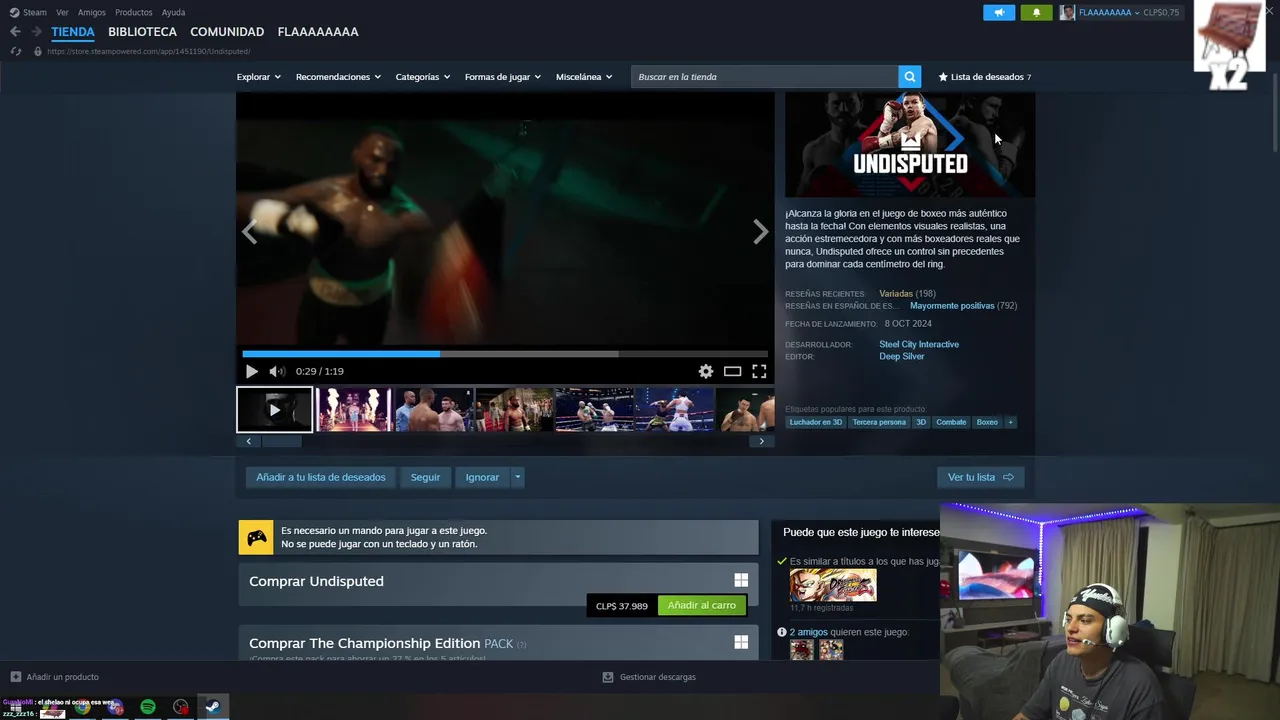1280x720 pixels.
Task: Switch to the BIBLIOTECA tab
Action: [142, 32]
